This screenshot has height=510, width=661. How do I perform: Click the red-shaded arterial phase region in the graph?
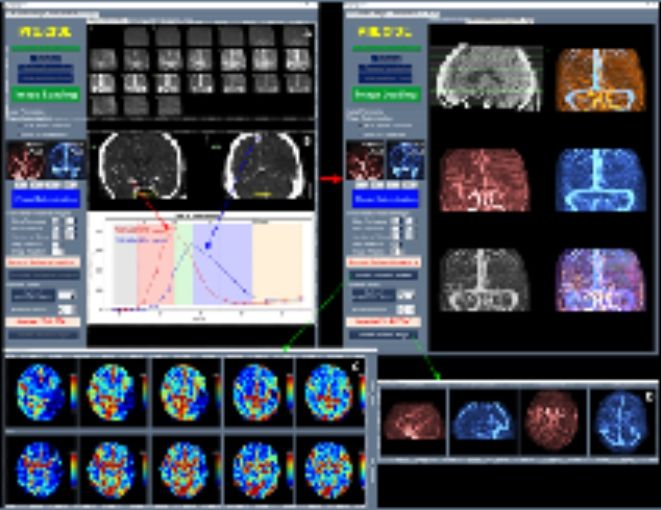(156, 270)
